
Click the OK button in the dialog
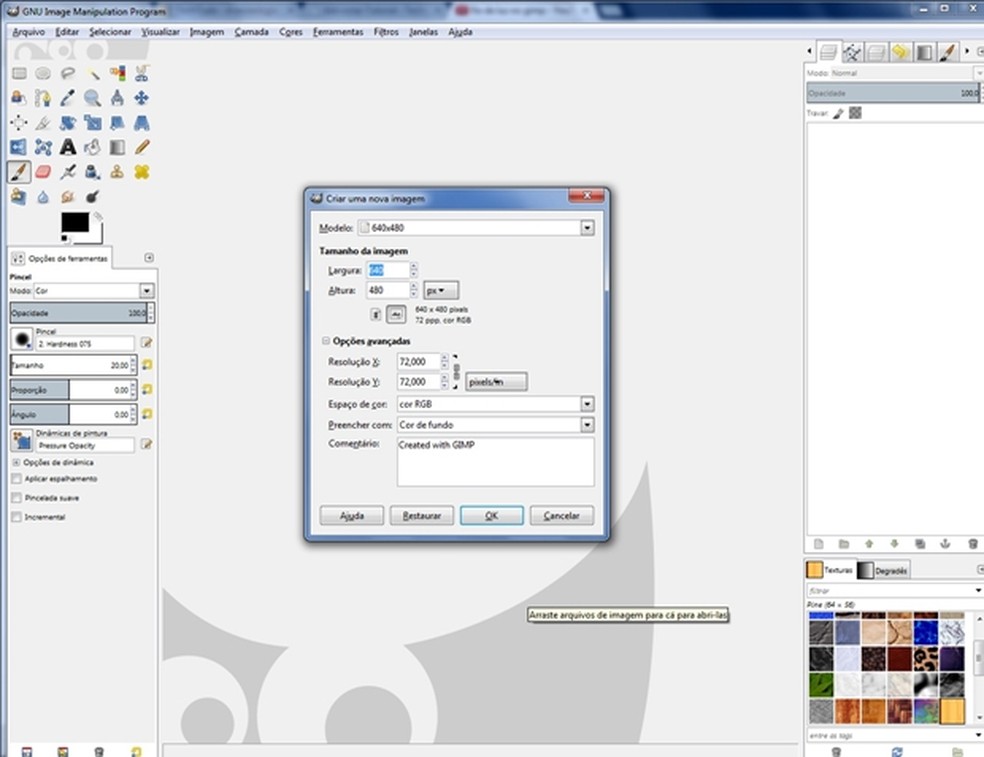point(491,516)
